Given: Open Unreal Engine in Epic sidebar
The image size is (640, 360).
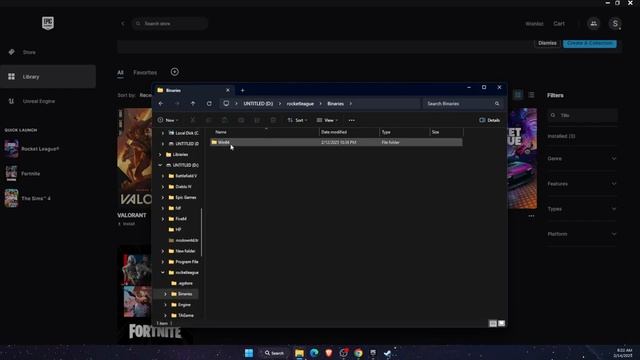Looking at the screenshot, I should tap(48, 101).
